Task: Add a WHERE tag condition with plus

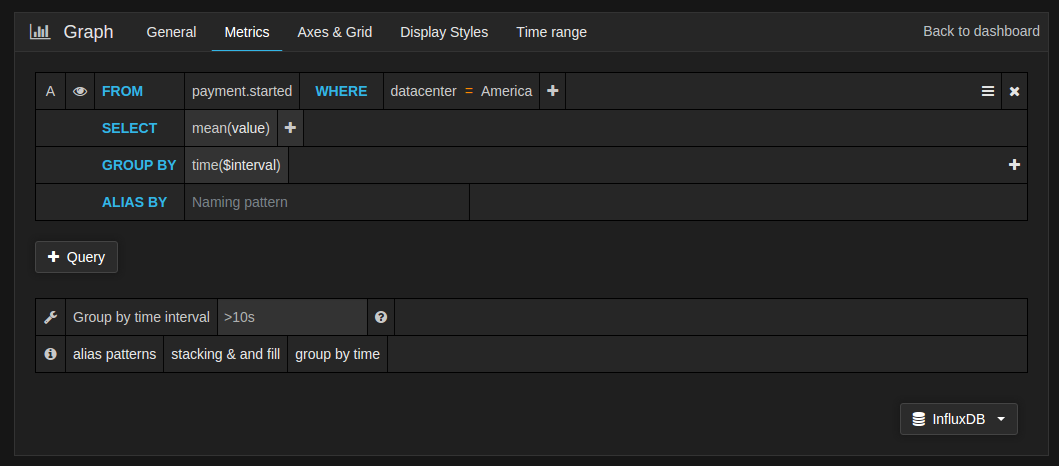Action: tap(552, 91)
